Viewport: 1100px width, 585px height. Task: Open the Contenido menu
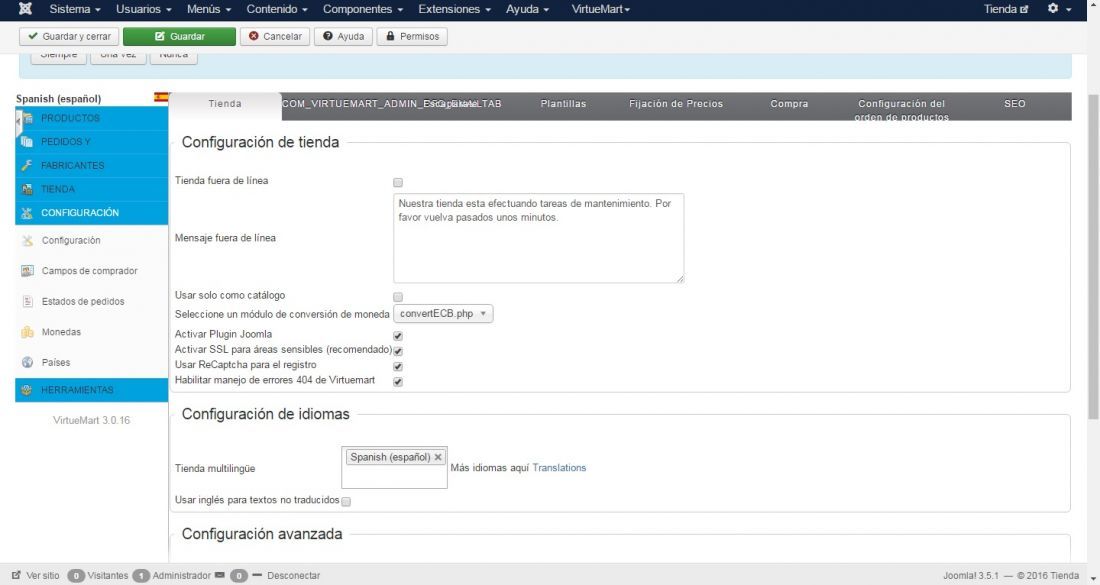[x=276, y=9]
